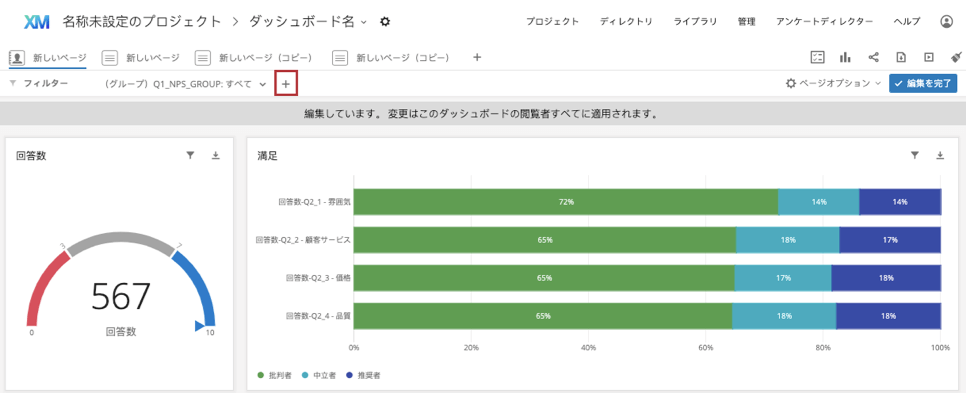Click the 回答数-Q2_4 - 品質 axis label

(x=318, y=316)
